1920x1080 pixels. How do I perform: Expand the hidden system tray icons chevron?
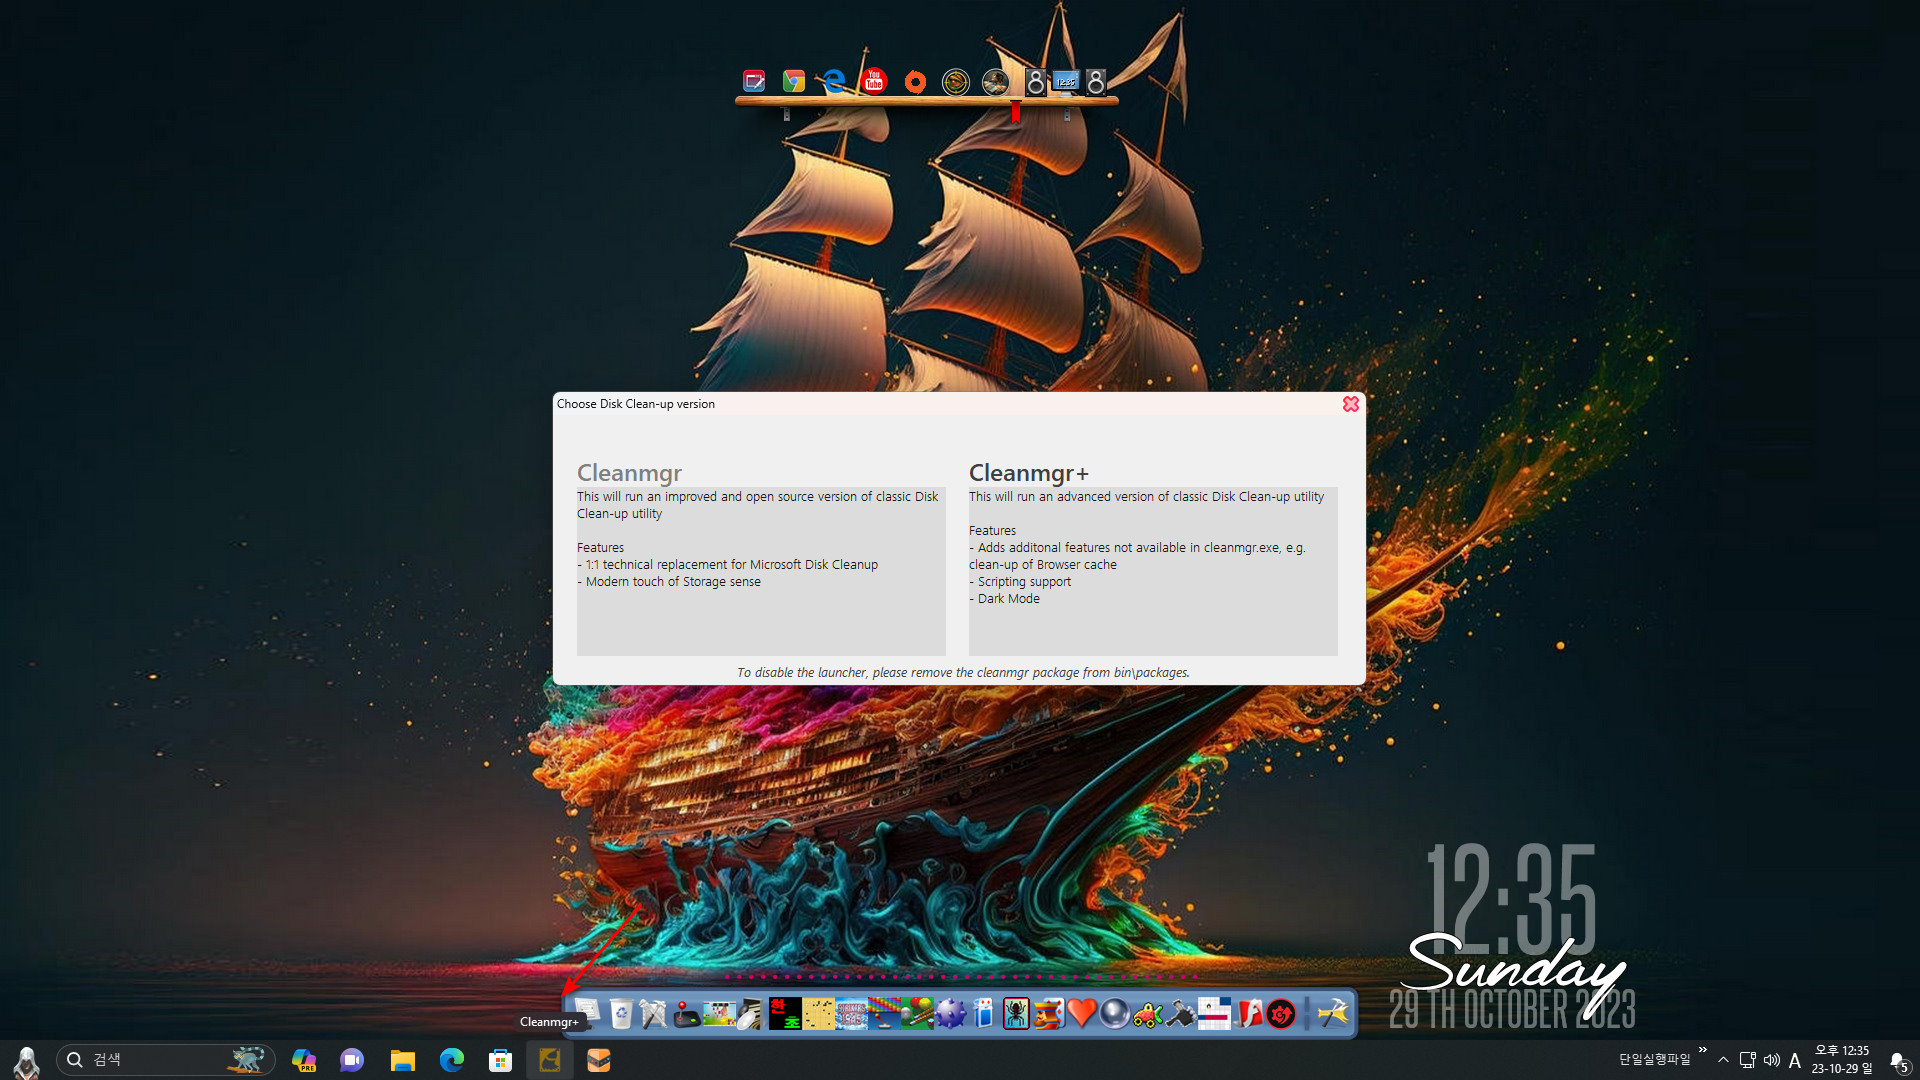click(1723, 1060)
